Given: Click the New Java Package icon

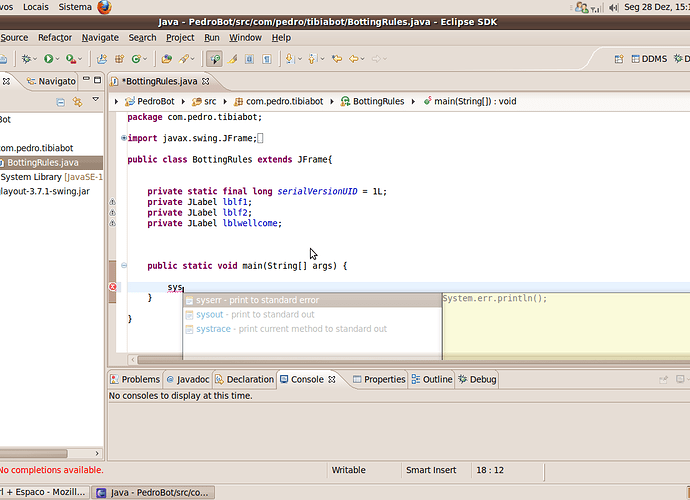Looking at the screenshot, I should pos(119,59).
